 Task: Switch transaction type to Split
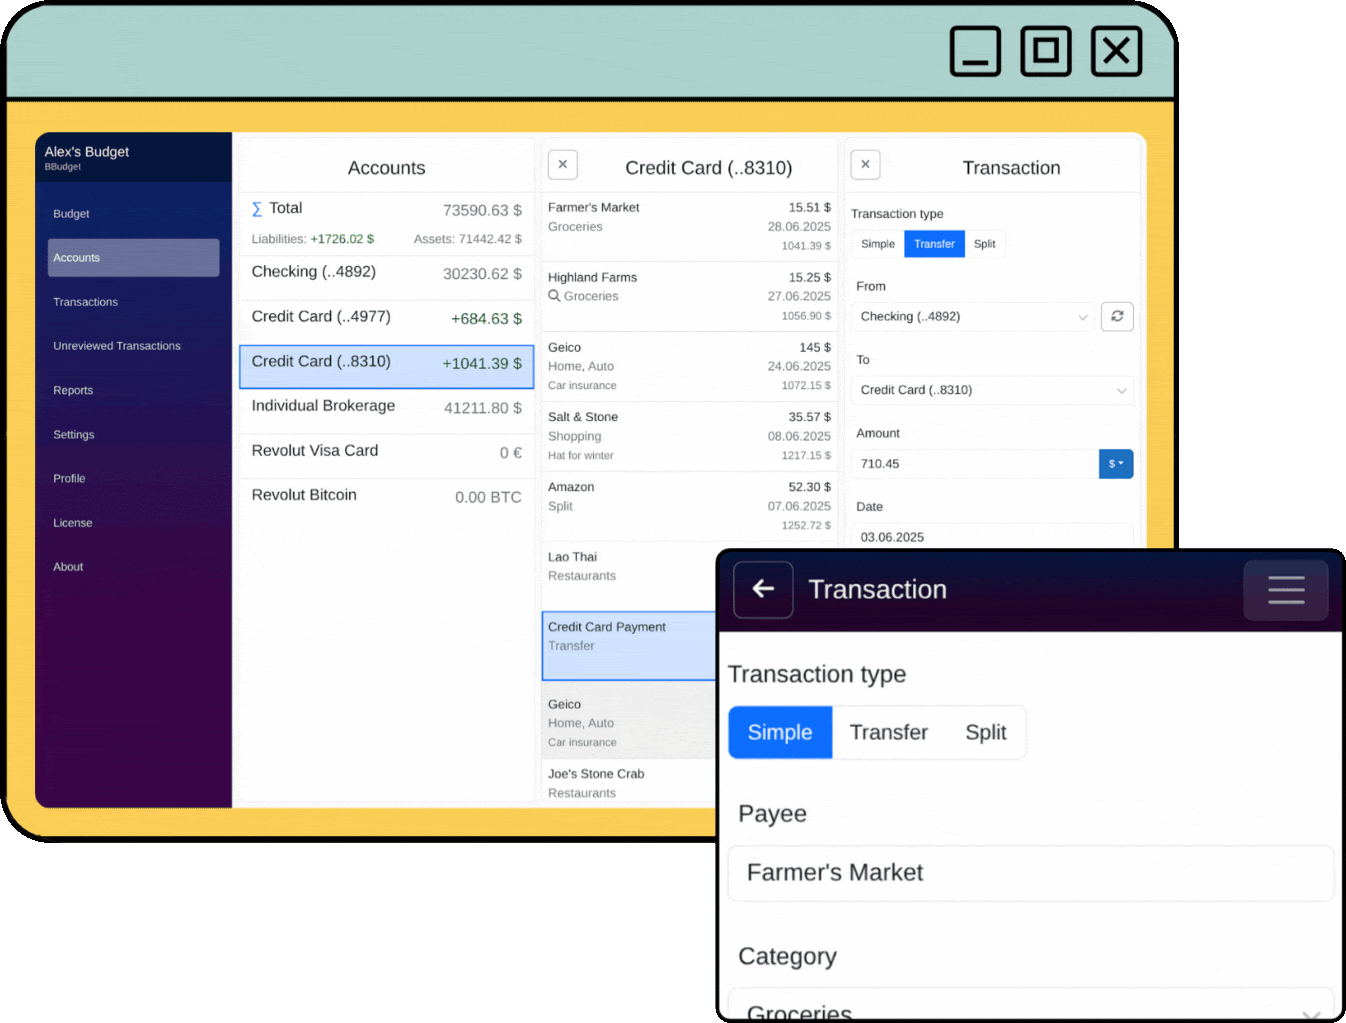point(984,243)
